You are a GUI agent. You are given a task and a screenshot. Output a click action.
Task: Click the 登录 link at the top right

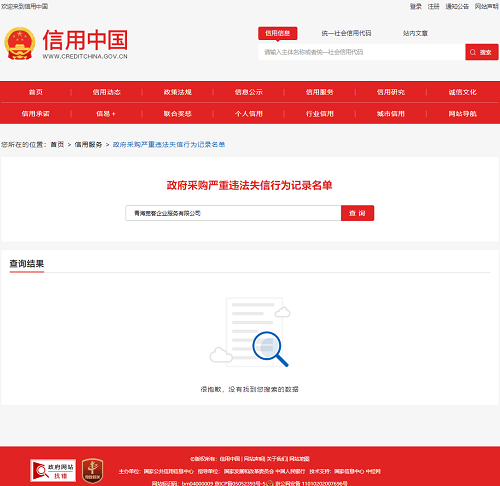(x=416, y=6)
